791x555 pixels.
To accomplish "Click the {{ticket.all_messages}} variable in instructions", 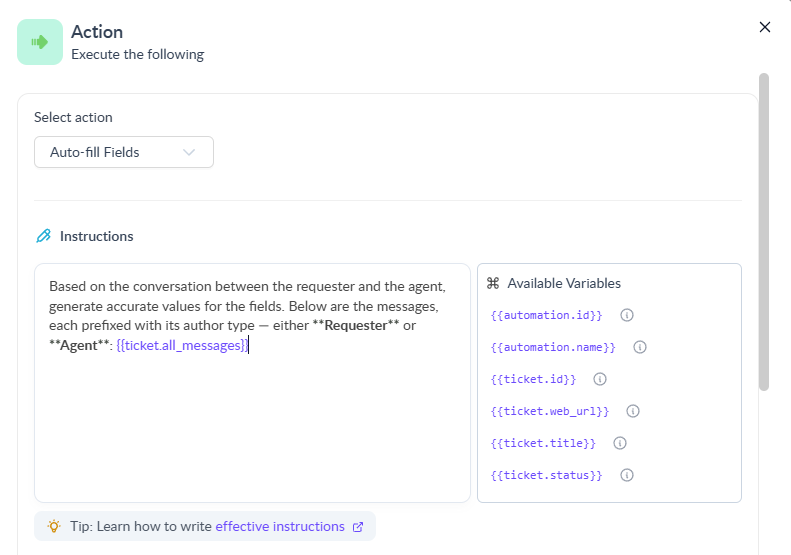I will [x=181, y=345].
